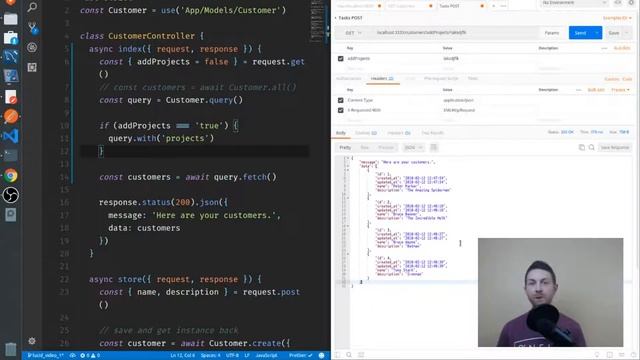The width and height of the screenshot is (640, 360).
Task: Switch to the Tasks POST request tab
Action: [x=462, y=6]
